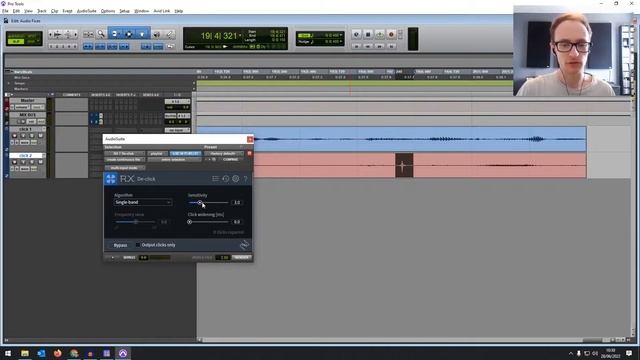Image resolution: width=640 pixels, height=360 pixels.
Task: Click the blue USE IN PLAYLIST button
Action: pyautogui.click(x=185, y=153)
